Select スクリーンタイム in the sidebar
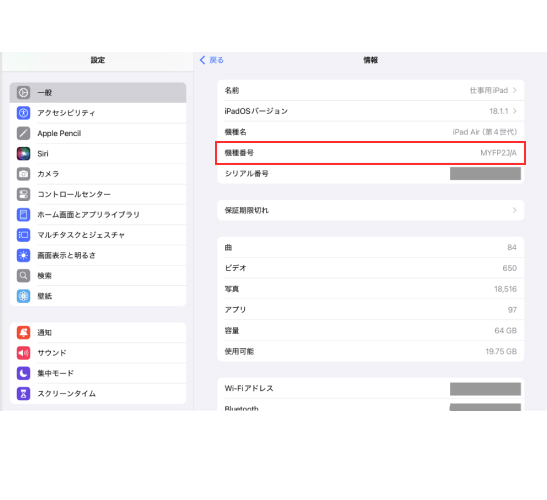The width and height of the screenshot is (547, 500). 98,394
